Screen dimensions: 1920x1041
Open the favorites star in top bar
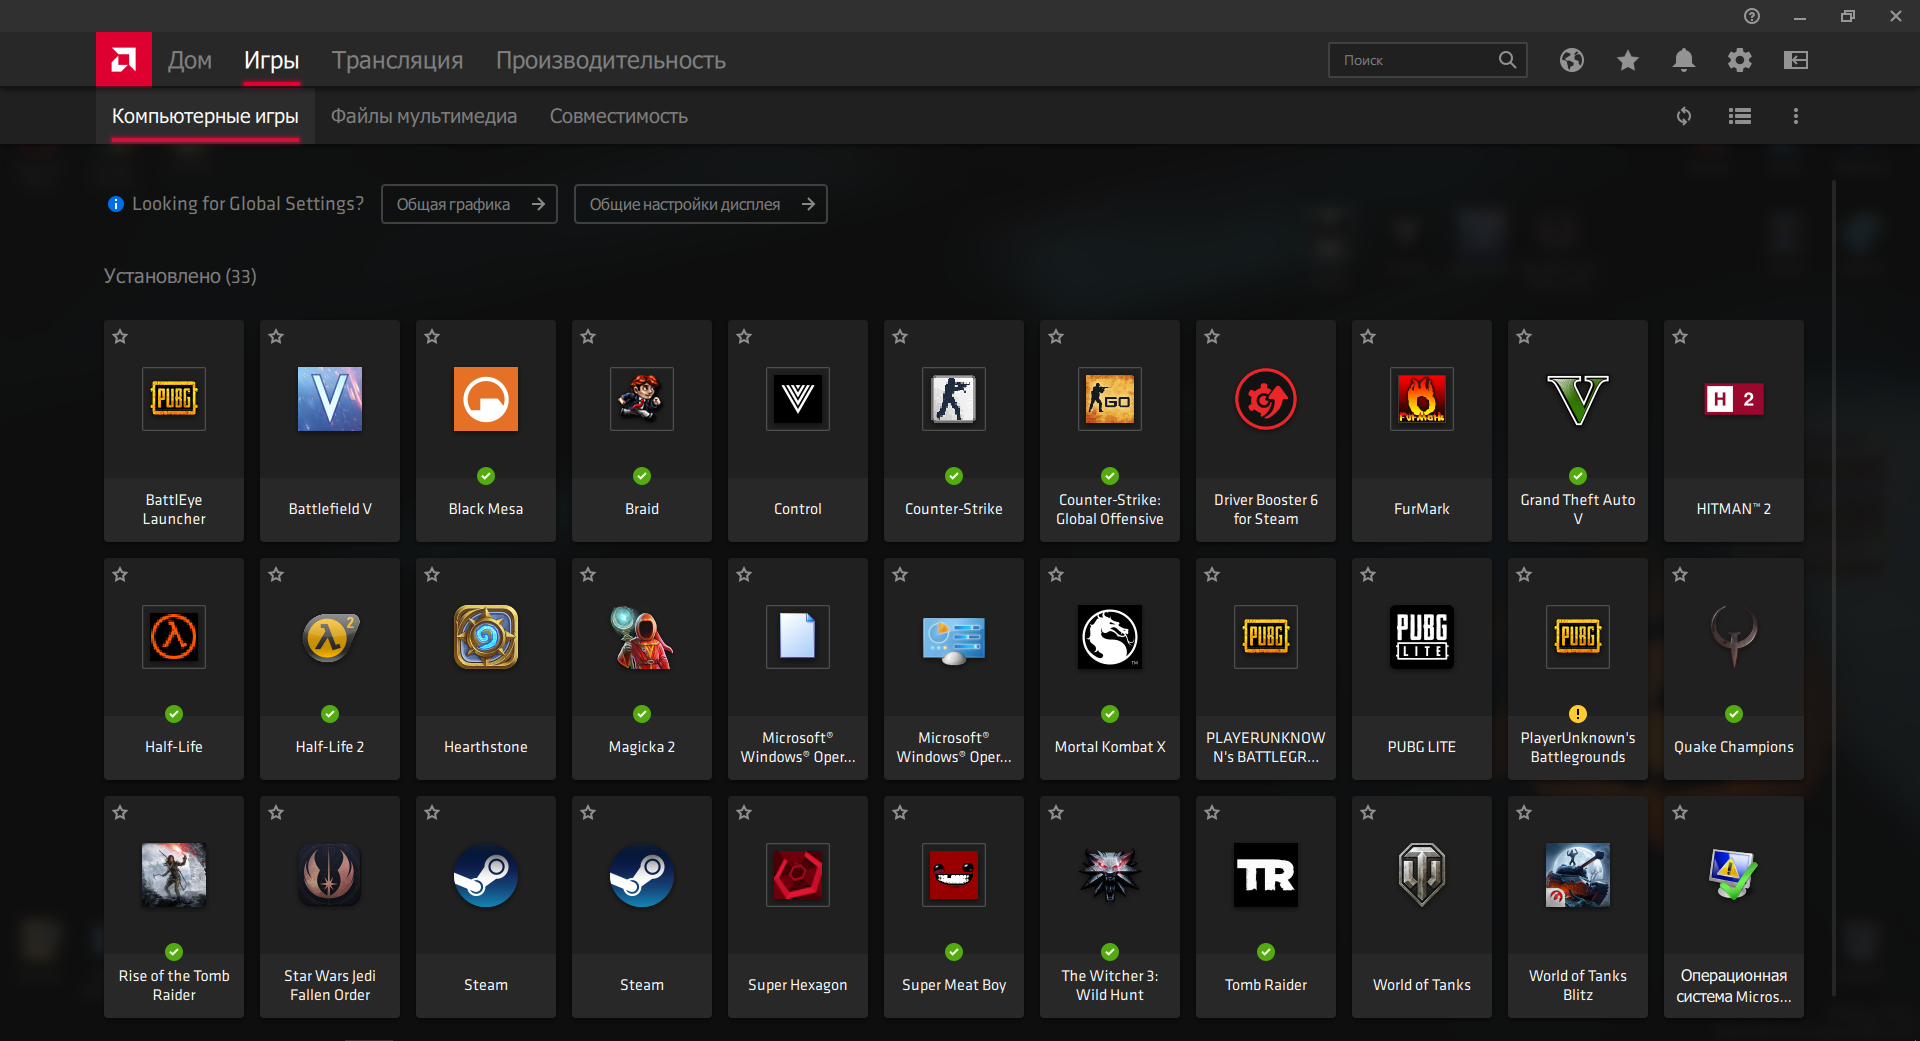[1628, 60]
